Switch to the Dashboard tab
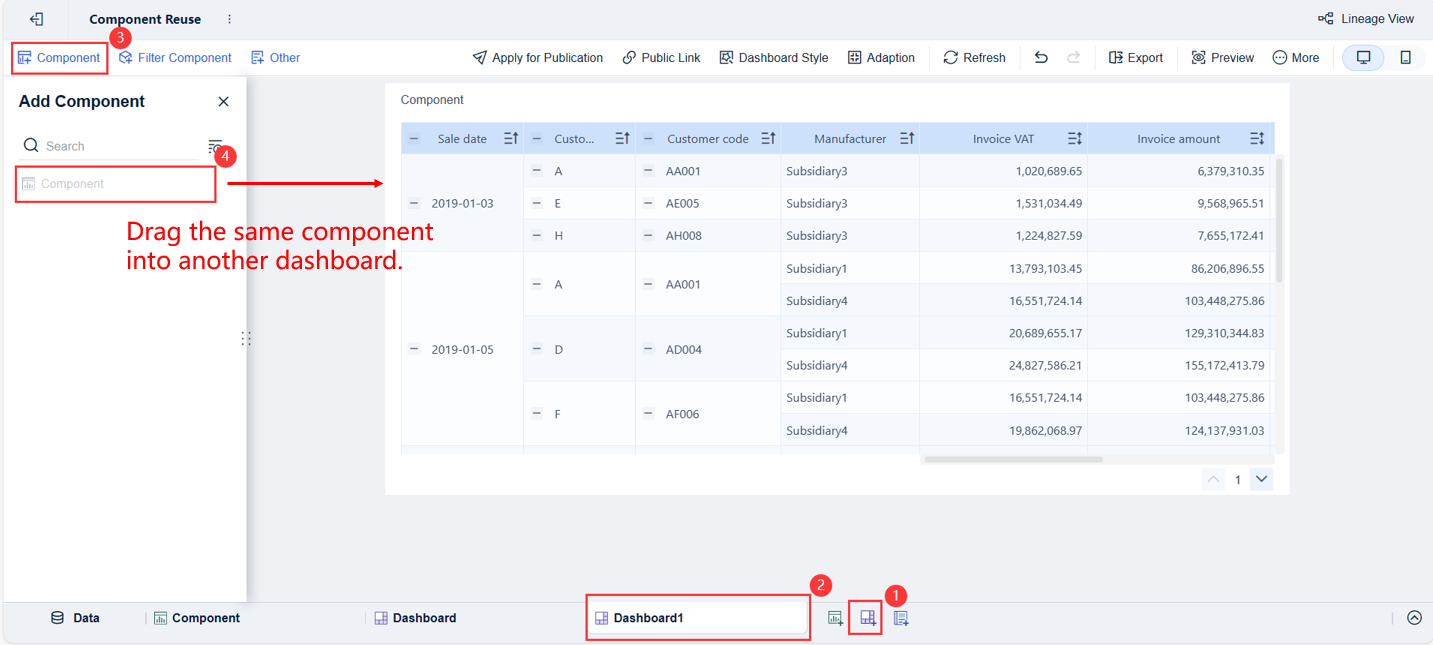Viewport: 1433px width, 645px height. click(x=415, y=618)
